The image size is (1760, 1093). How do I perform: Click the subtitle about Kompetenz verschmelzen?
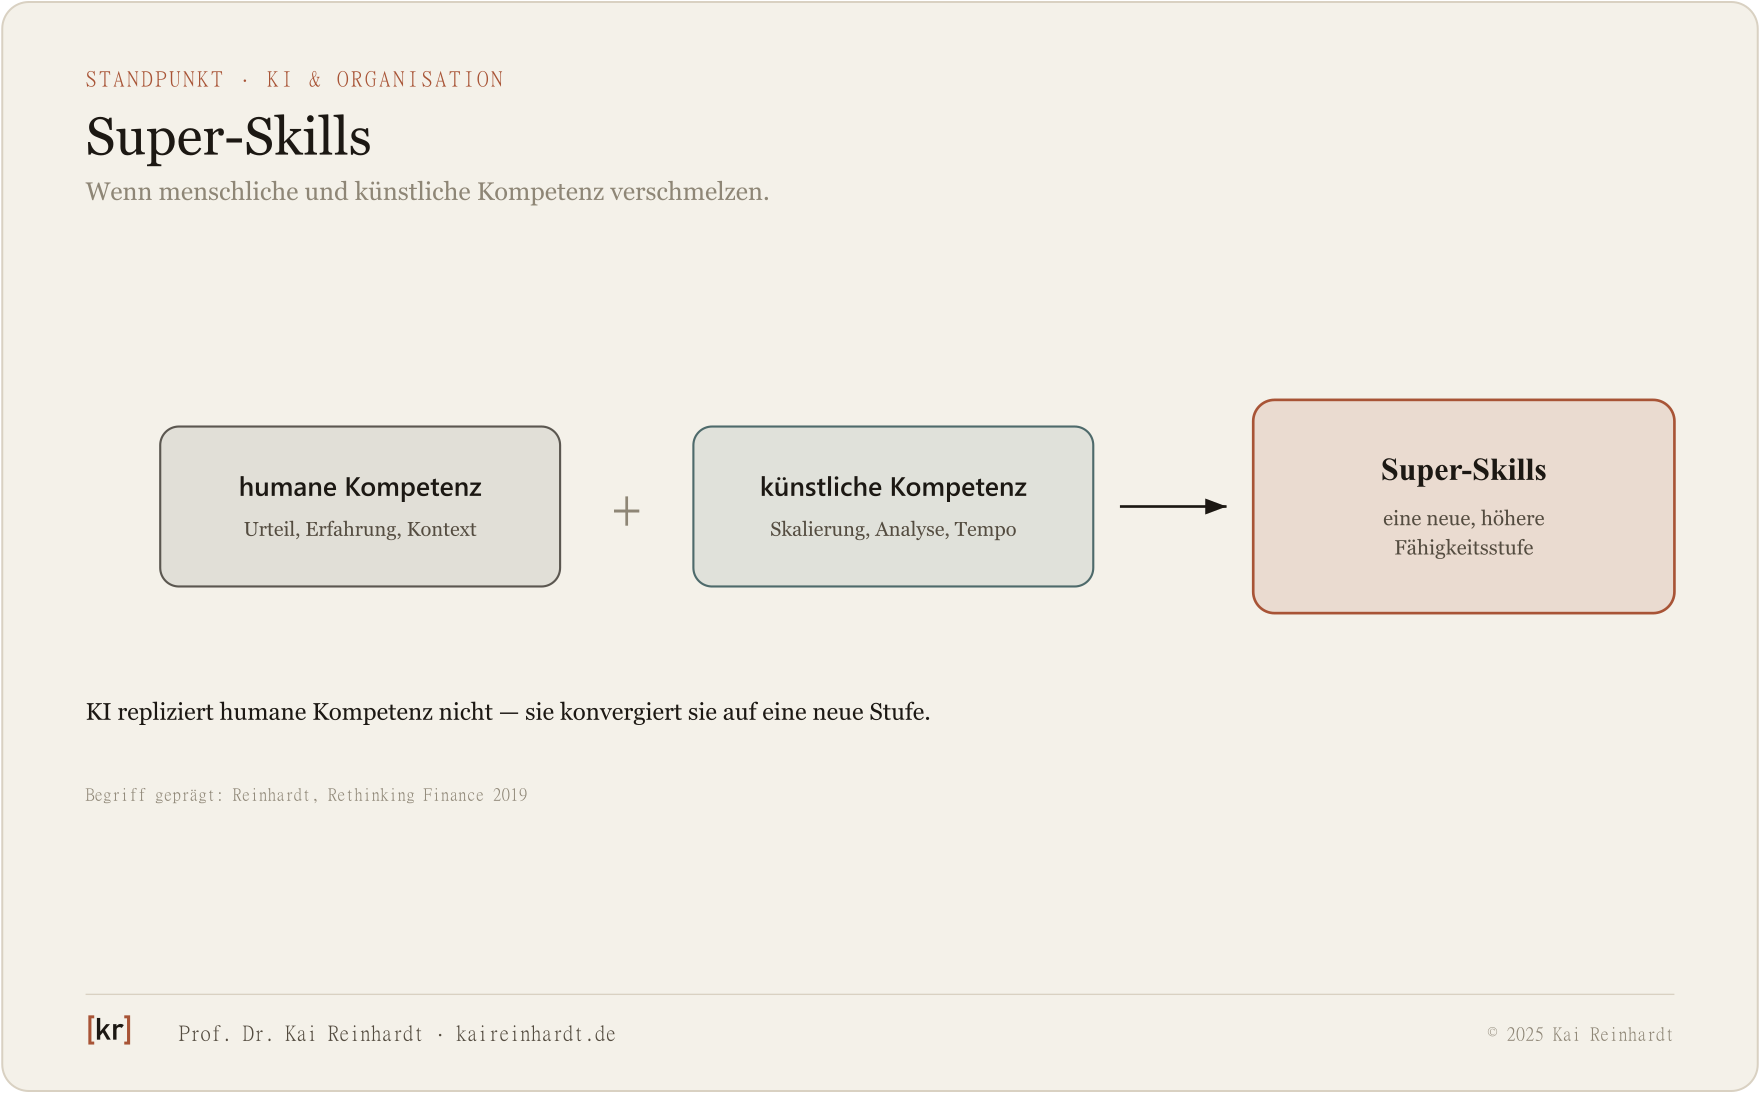[427, 192]
